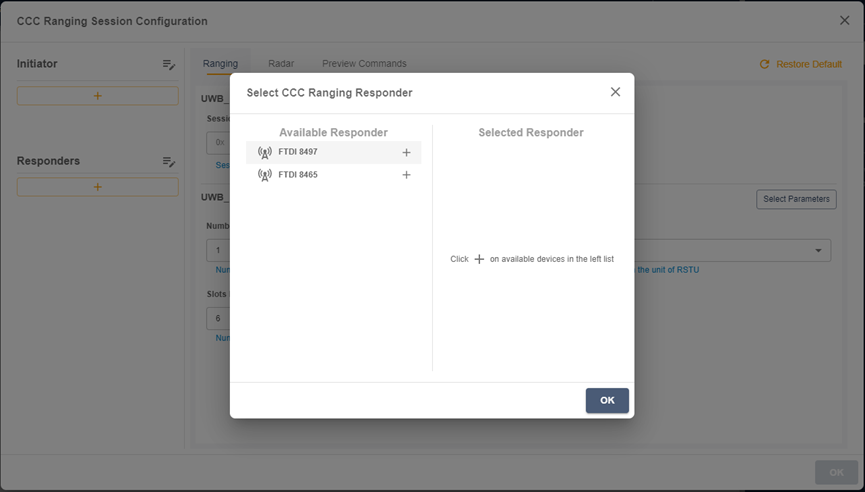This screenshot has width=865, height=492.
Task: Confirm with OK in the responder dialog
Action: pos(607,400)
